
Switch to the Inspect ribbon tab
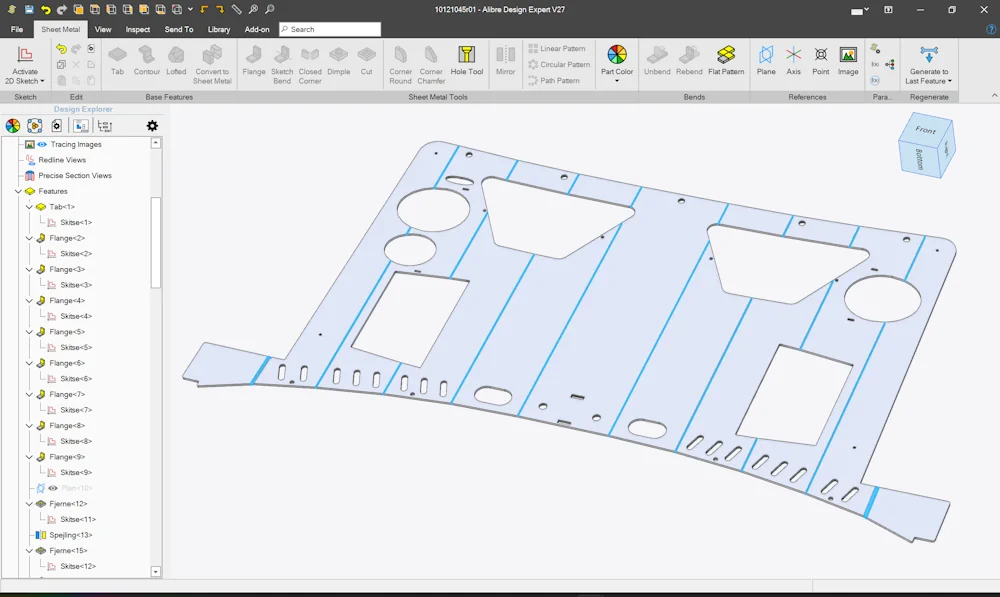point(138,29)
